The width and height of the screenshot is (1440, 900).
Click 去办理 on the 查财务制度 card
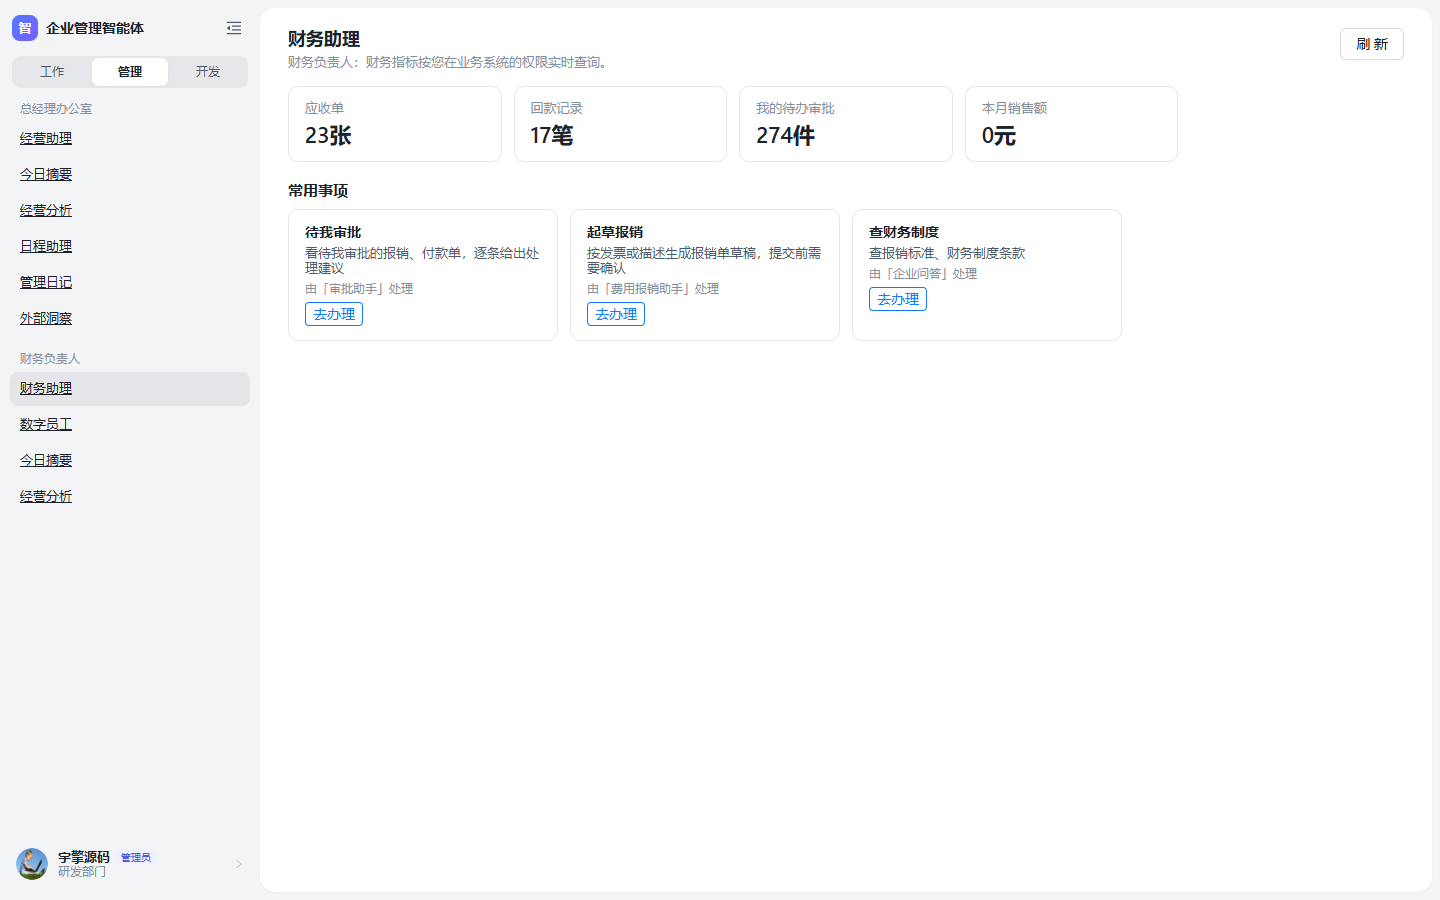(898, 299)
